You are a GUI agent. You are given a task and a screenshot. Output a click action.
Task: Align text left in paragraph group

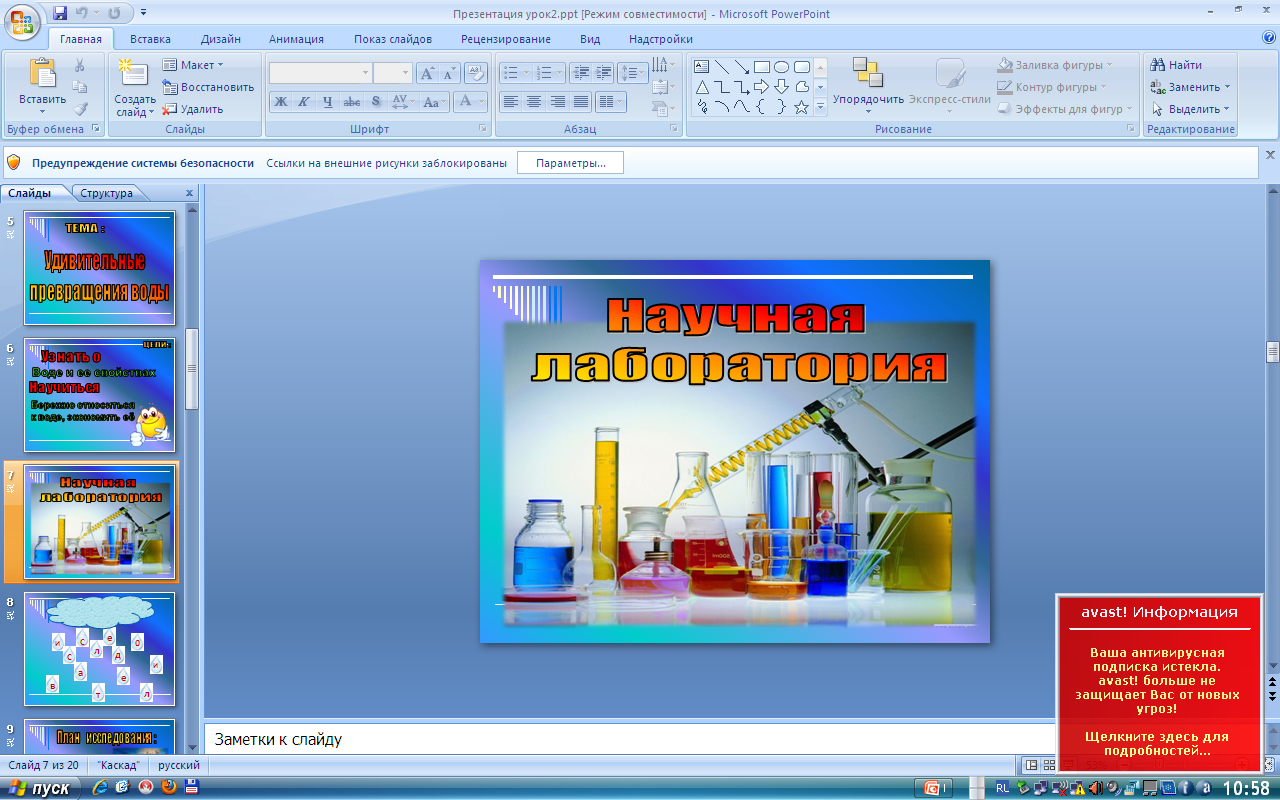pyautogui.click(x=511, y=101)
